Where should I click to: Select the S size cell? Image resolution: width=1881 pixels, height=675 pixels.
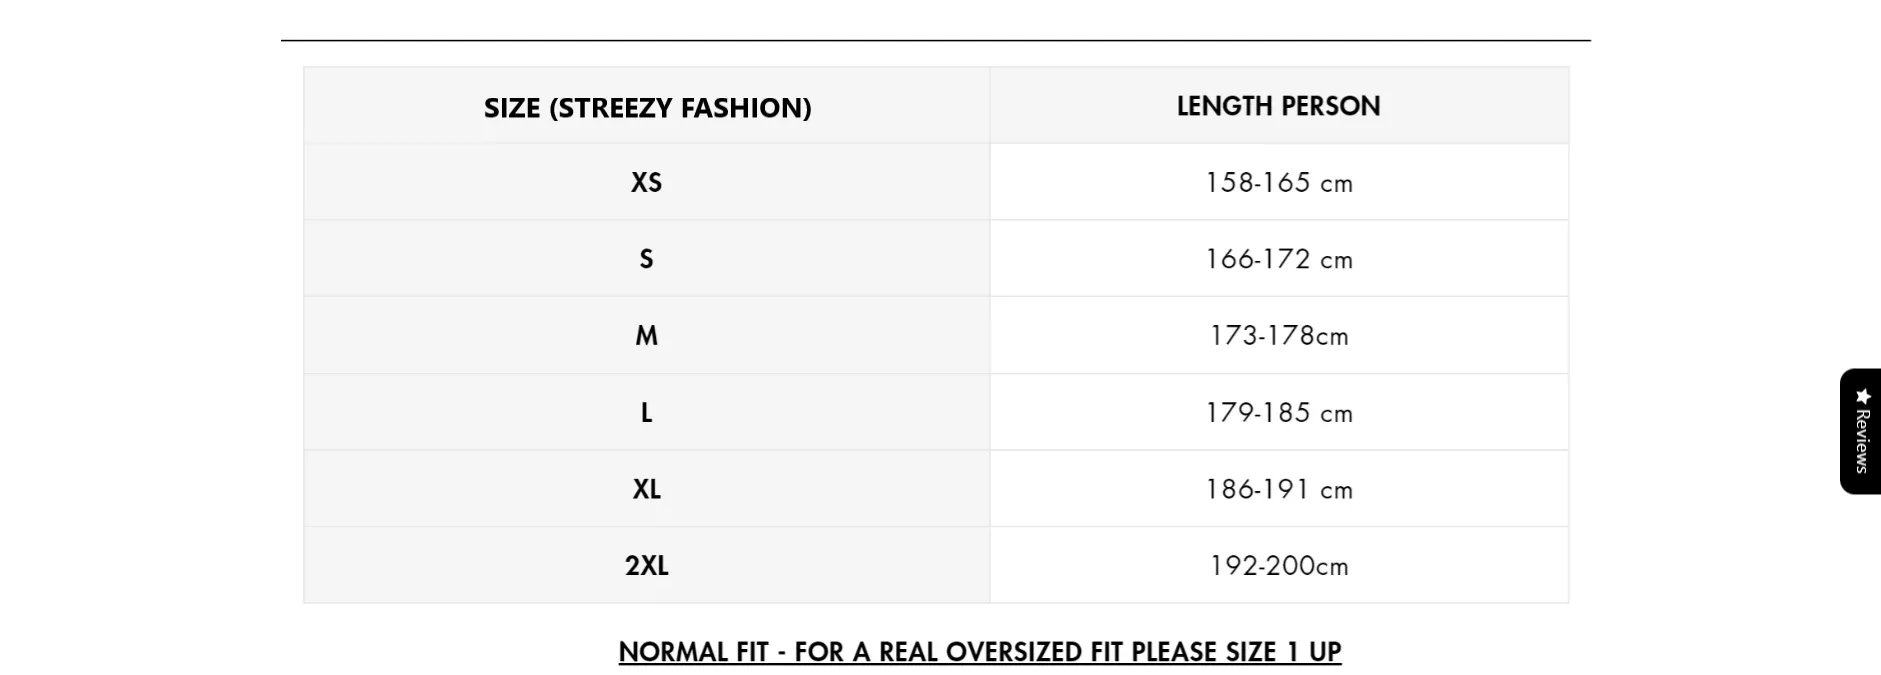[646, 259]
